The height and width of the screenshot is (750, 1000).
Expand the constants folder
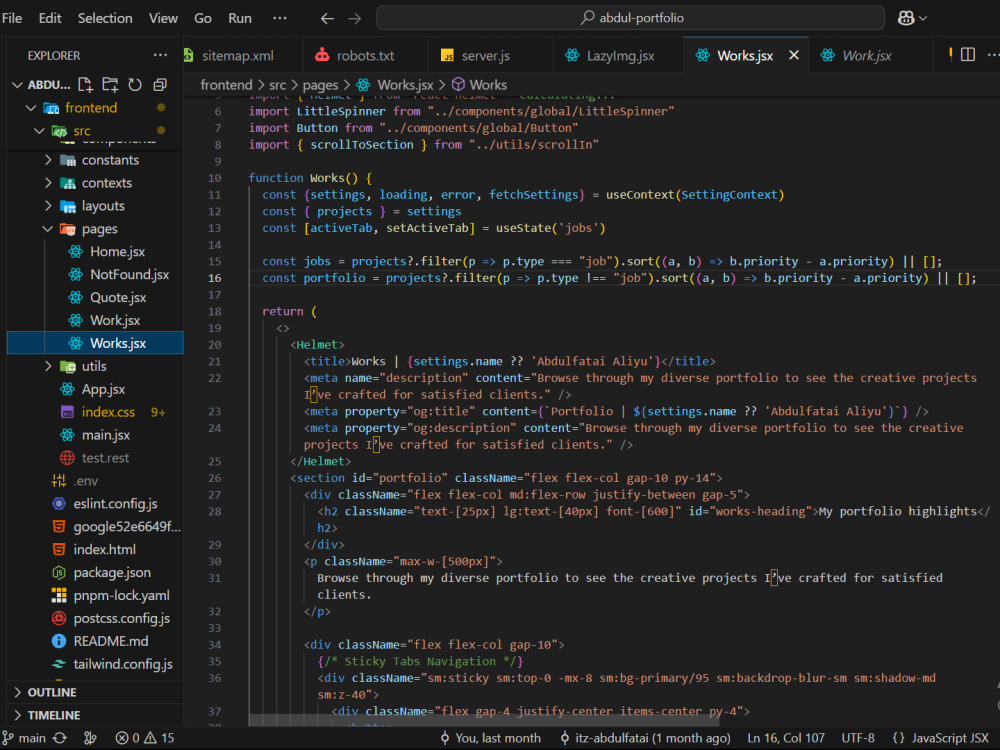coord(48,159)
